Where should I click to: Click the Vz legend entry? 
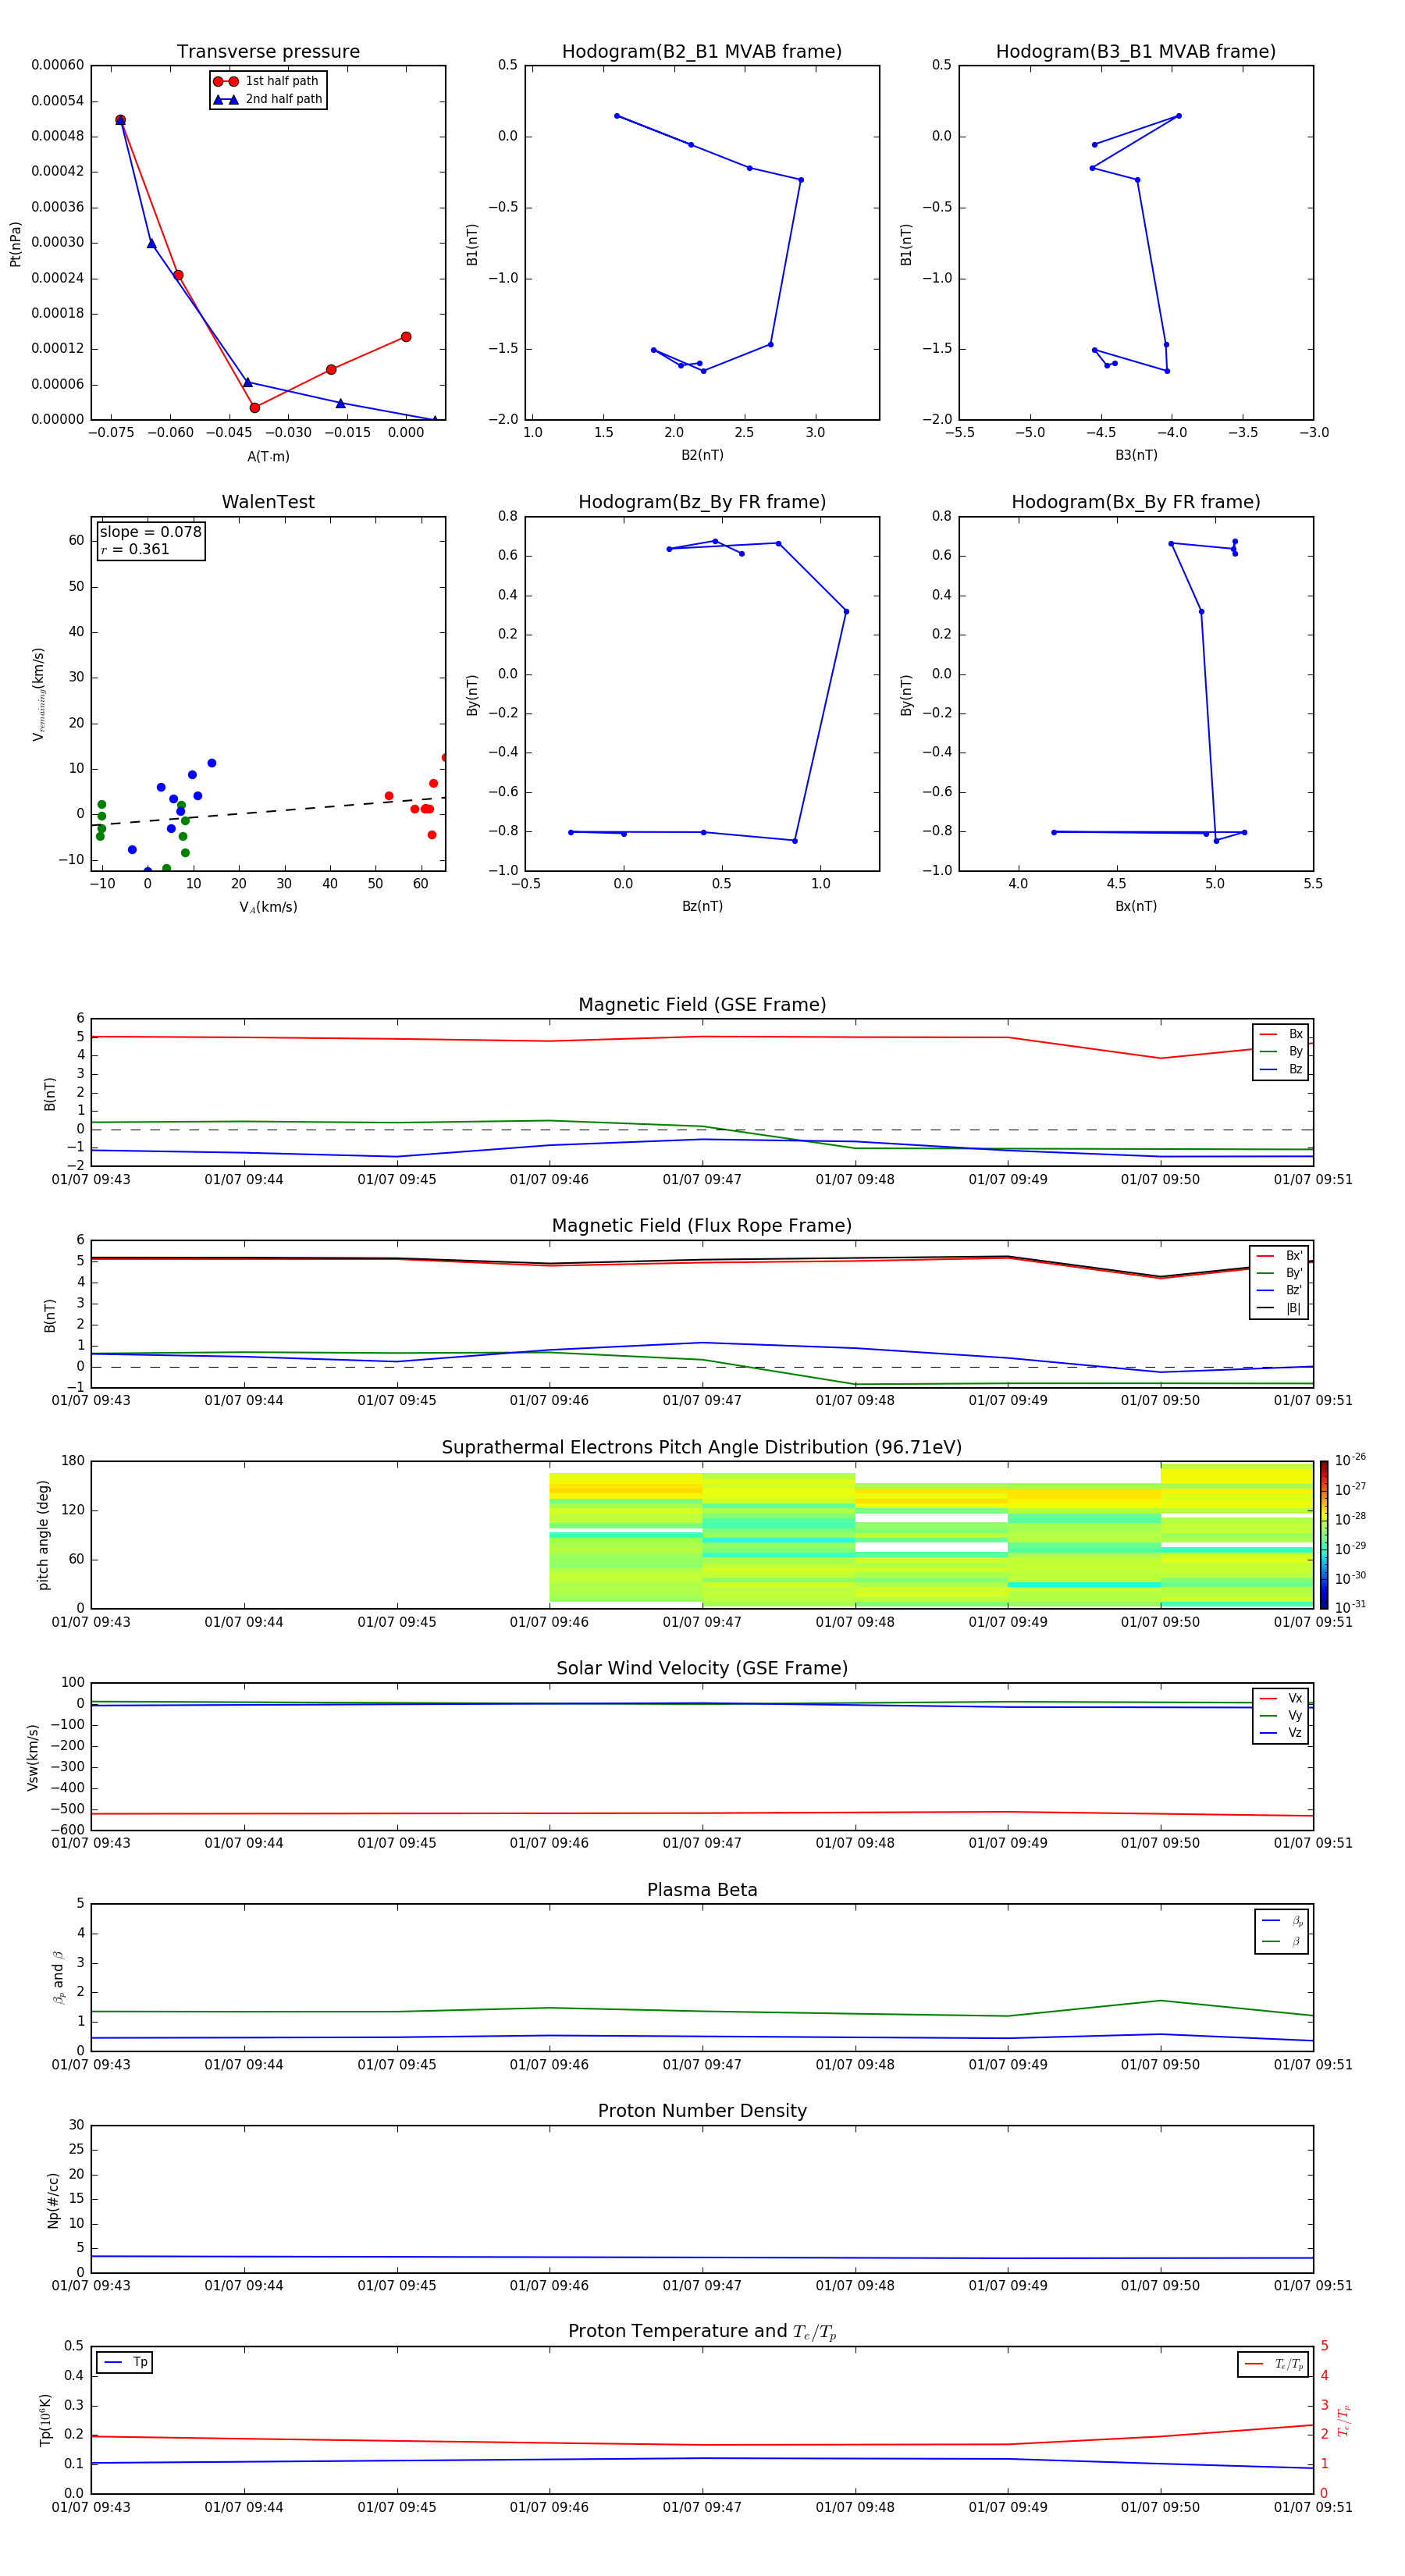coord(1281,1733)
